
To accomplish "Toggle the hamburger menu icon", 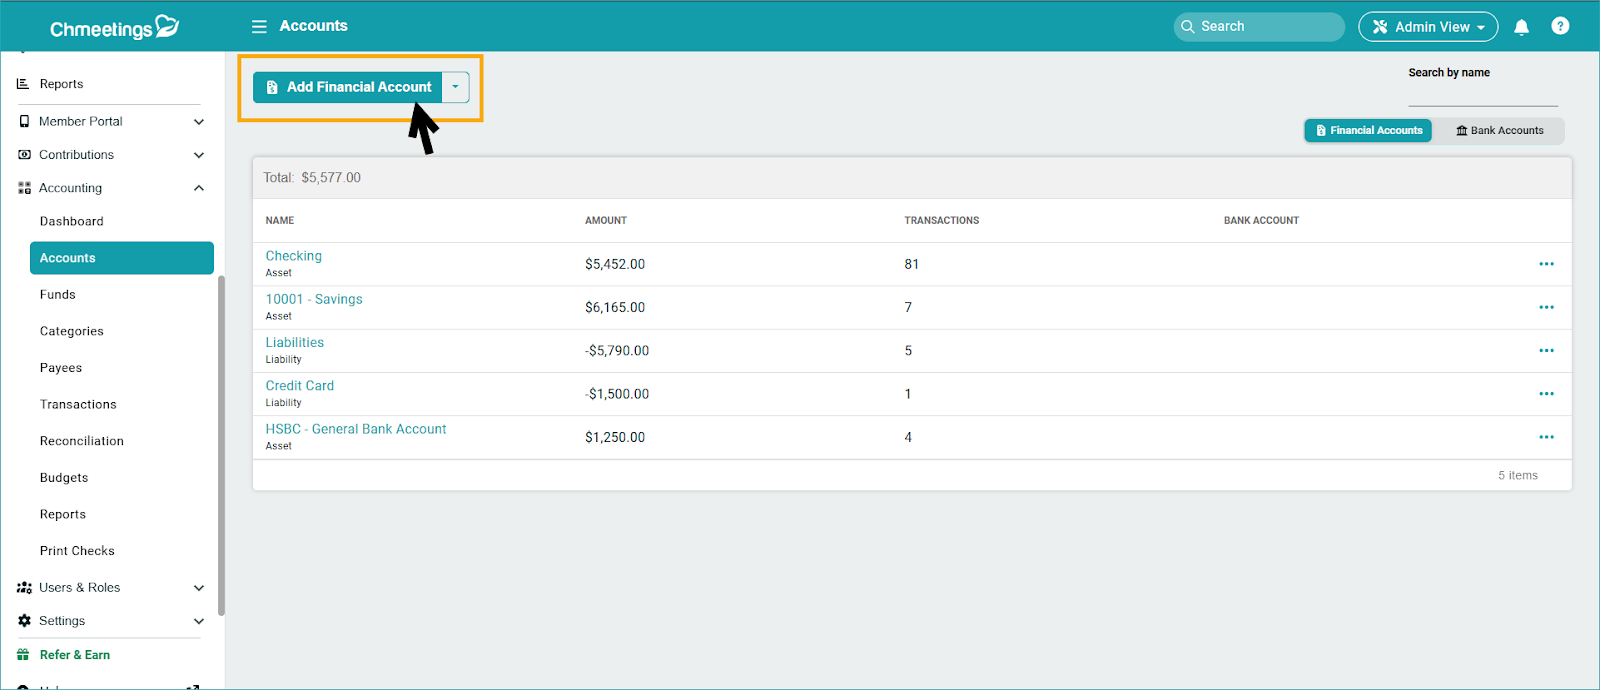I will point(259,27).
